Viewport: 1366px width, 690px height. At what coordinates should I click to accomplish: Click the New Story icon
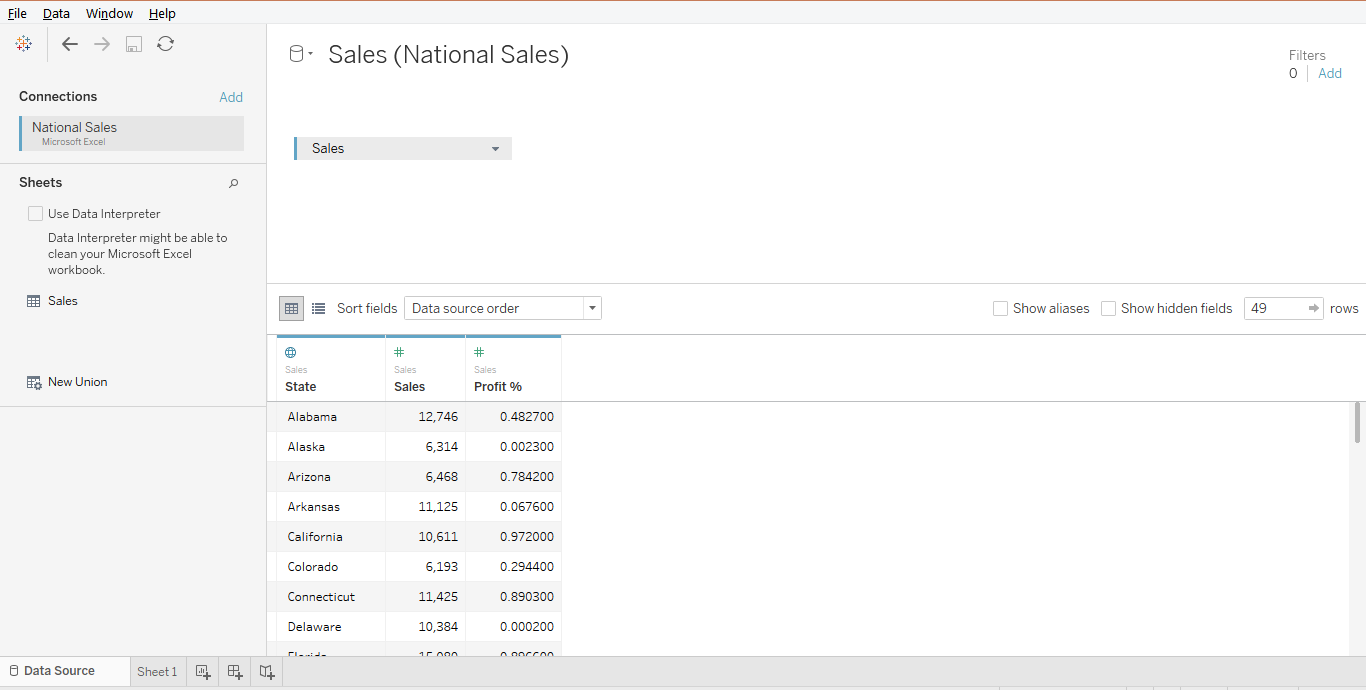click(x=267, y=672)
